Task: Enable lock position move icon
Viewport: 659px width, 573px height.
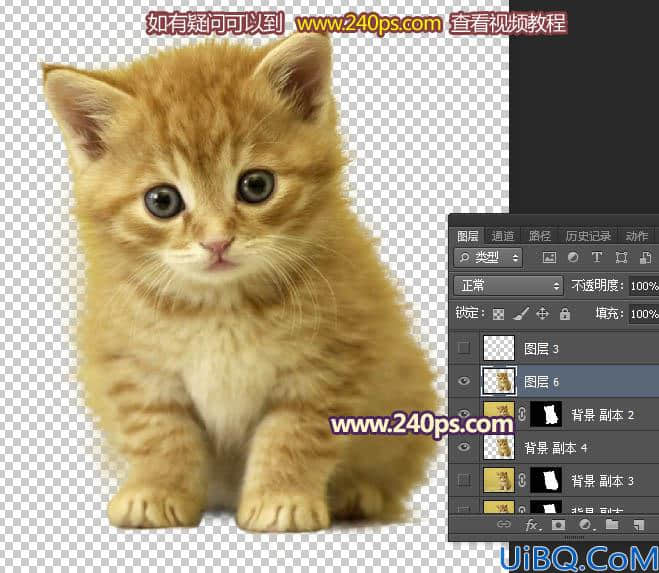Action: (543, 314)
